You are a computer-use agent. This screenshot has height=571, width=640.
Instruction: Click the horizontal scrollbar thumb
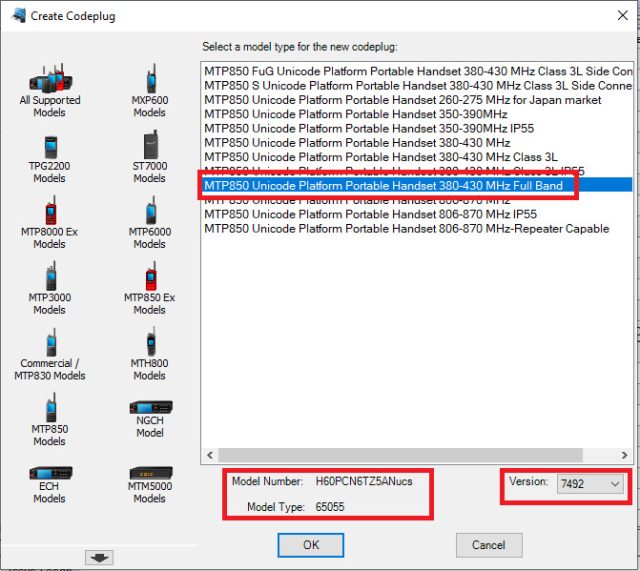pos(400,455)
